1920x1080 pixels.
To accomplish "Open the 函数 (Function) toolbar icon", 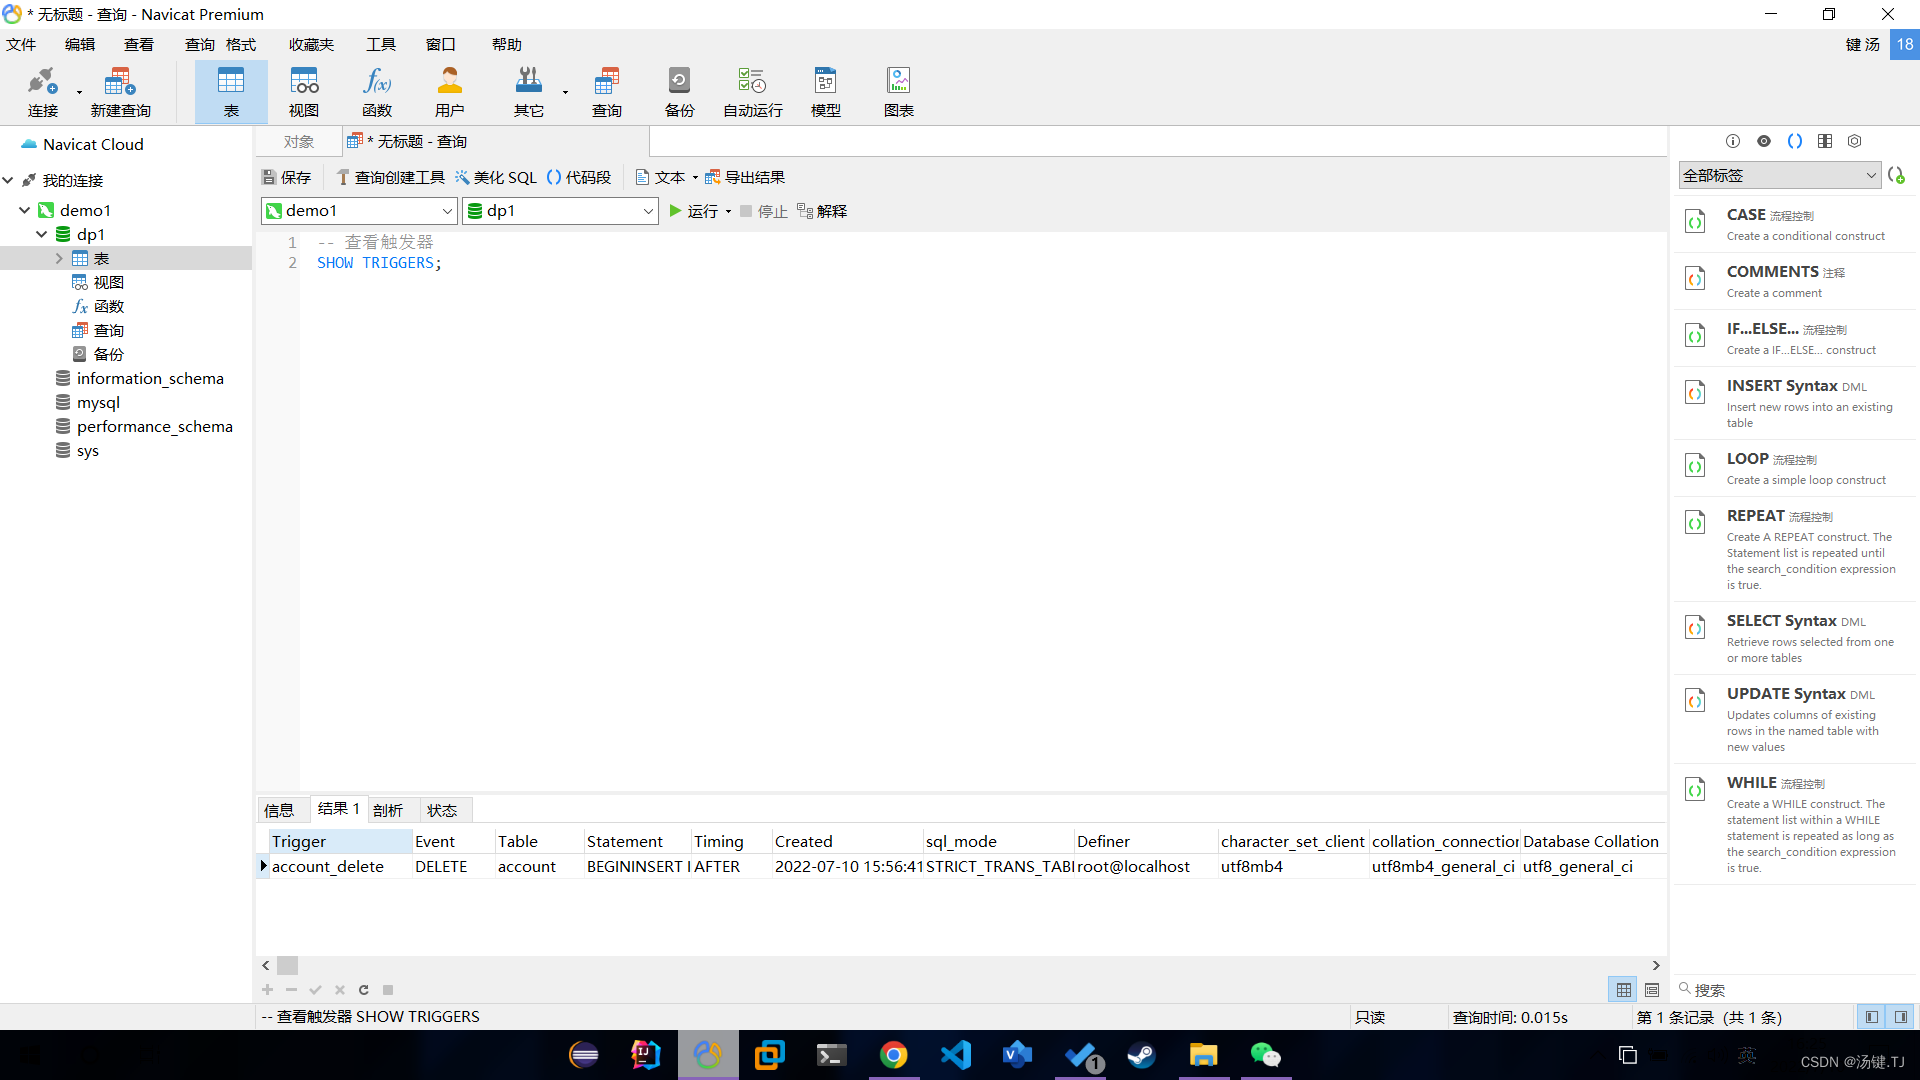I will point(377,91).
